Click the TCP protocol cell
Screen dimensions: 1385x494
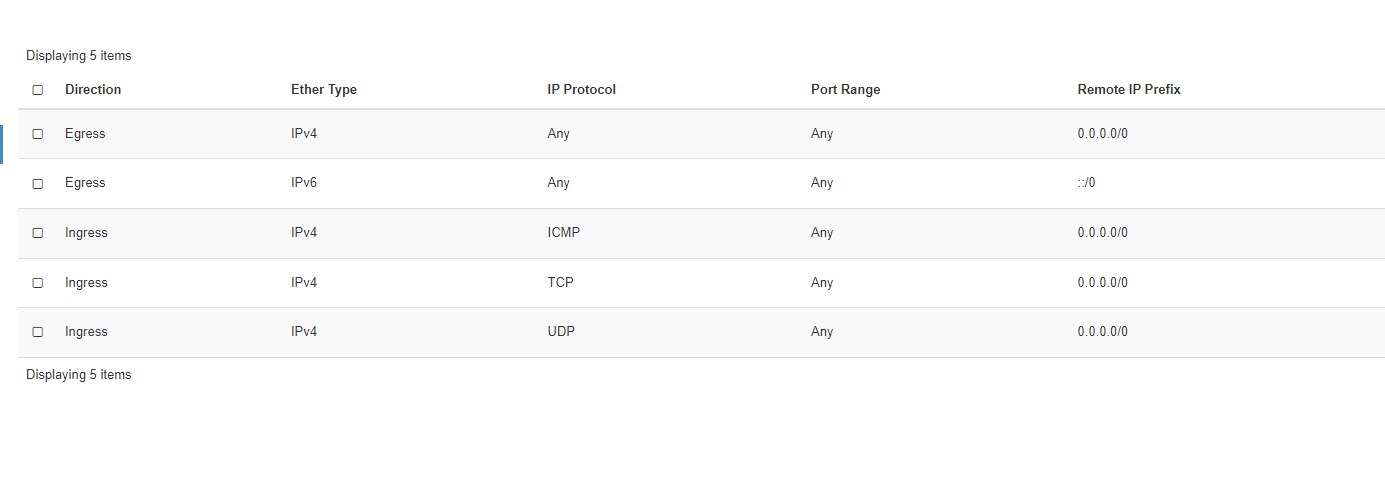pyautogui.click(x=560, y=283)
